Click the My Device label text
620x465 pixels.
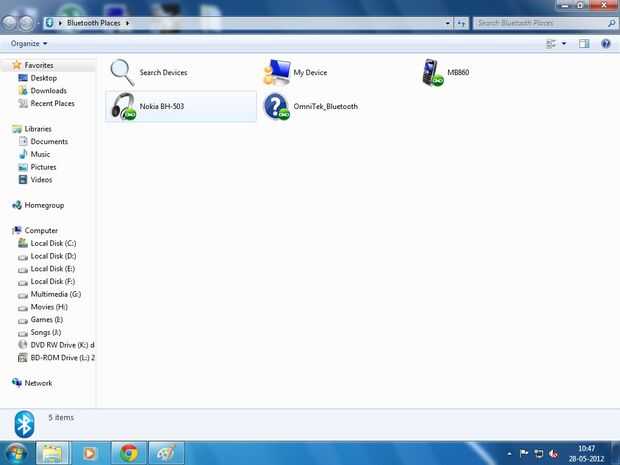click(x=310, y=72)
